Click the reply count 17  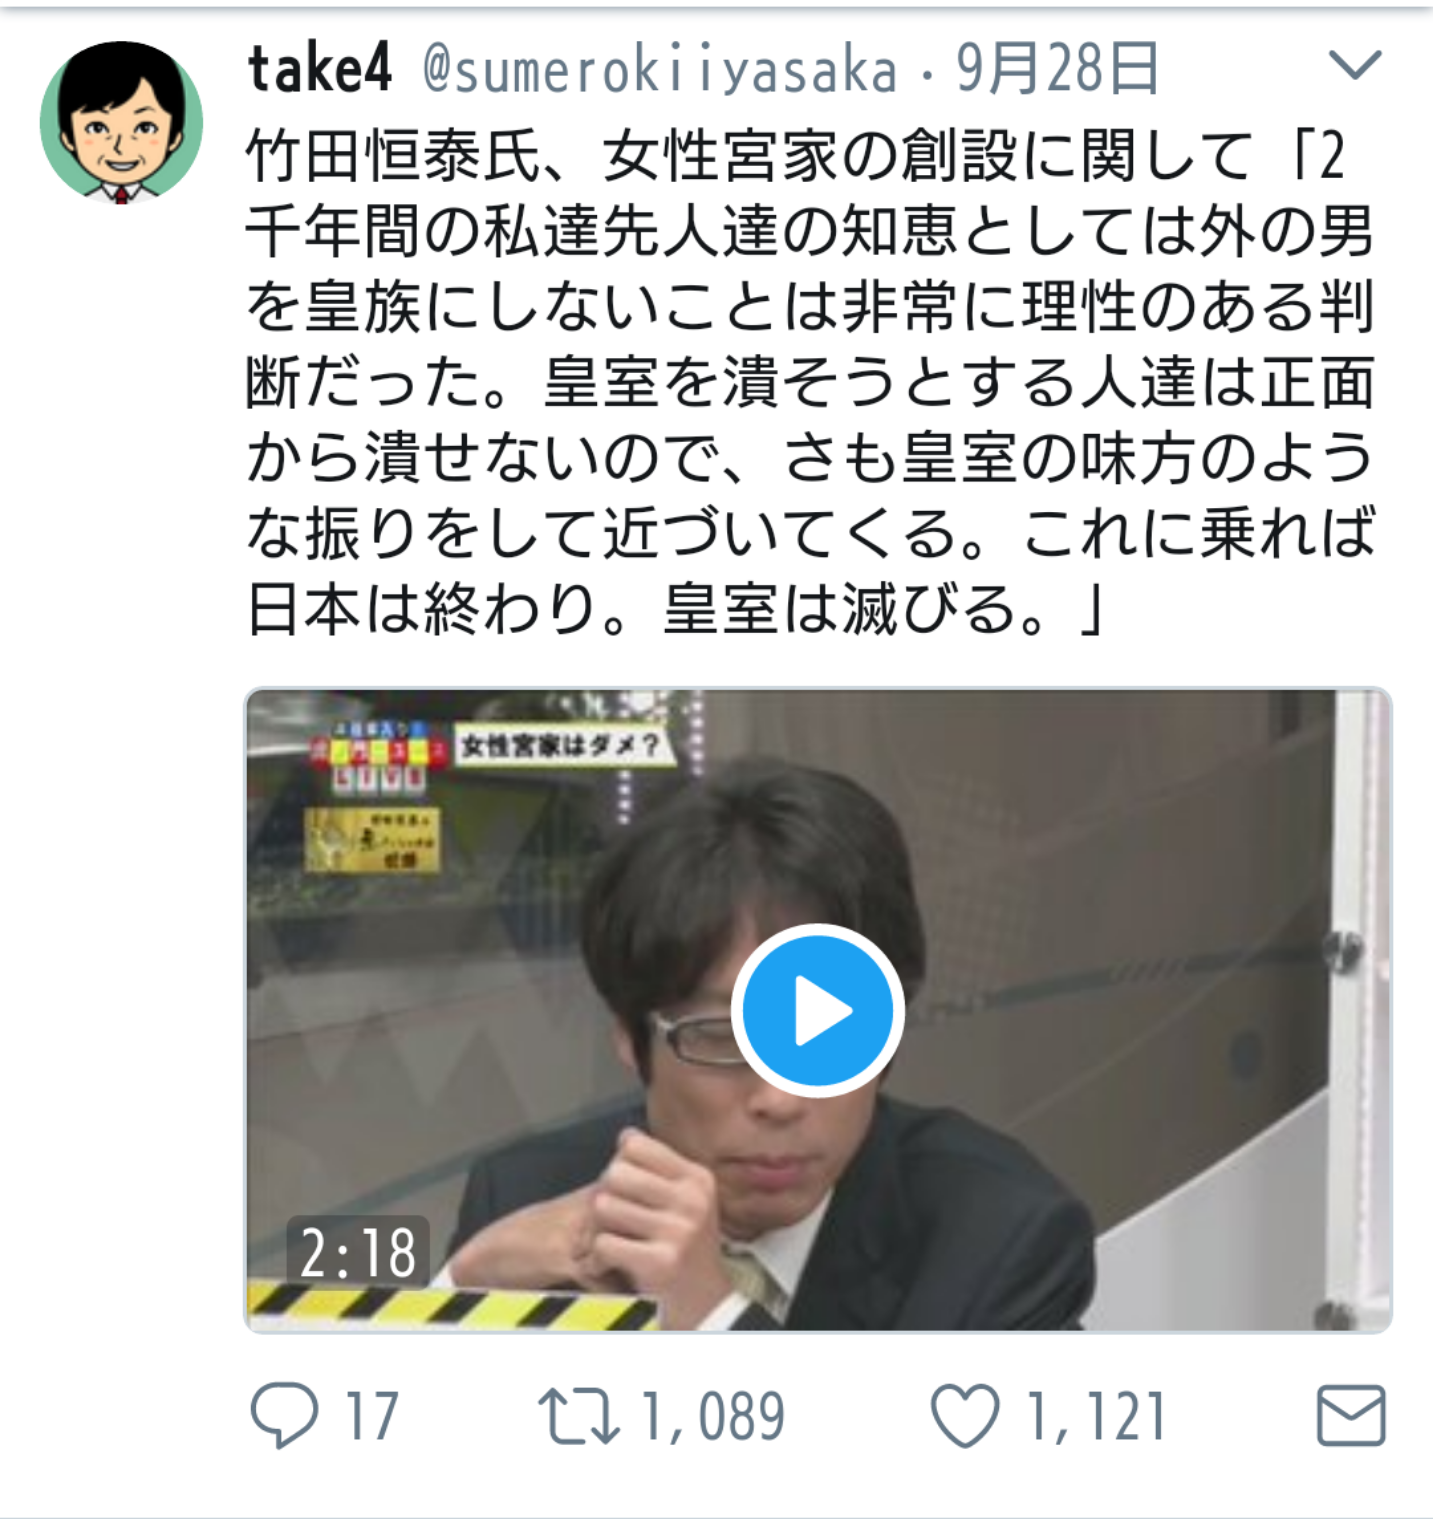point(372,1416)
